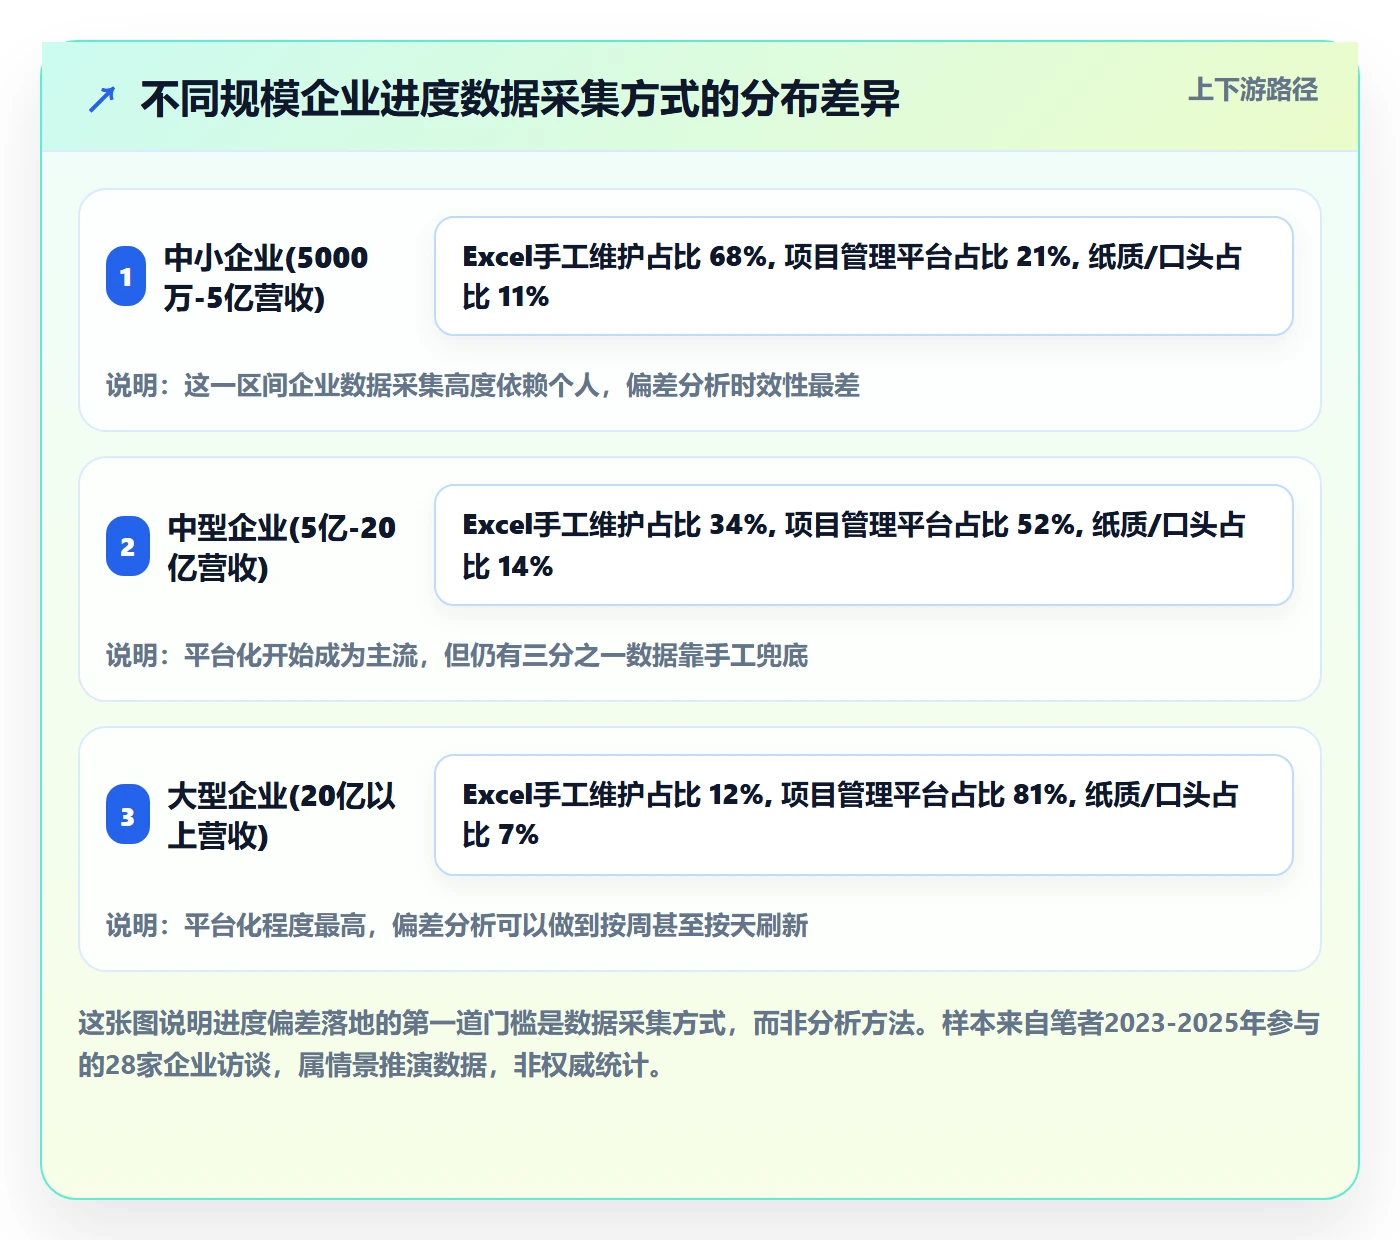The height and width of the screenshot is (1240, 1400).
Task: Click the footer paragraph starting 这张图说明进度偏差
Action: click(700, 1044)
